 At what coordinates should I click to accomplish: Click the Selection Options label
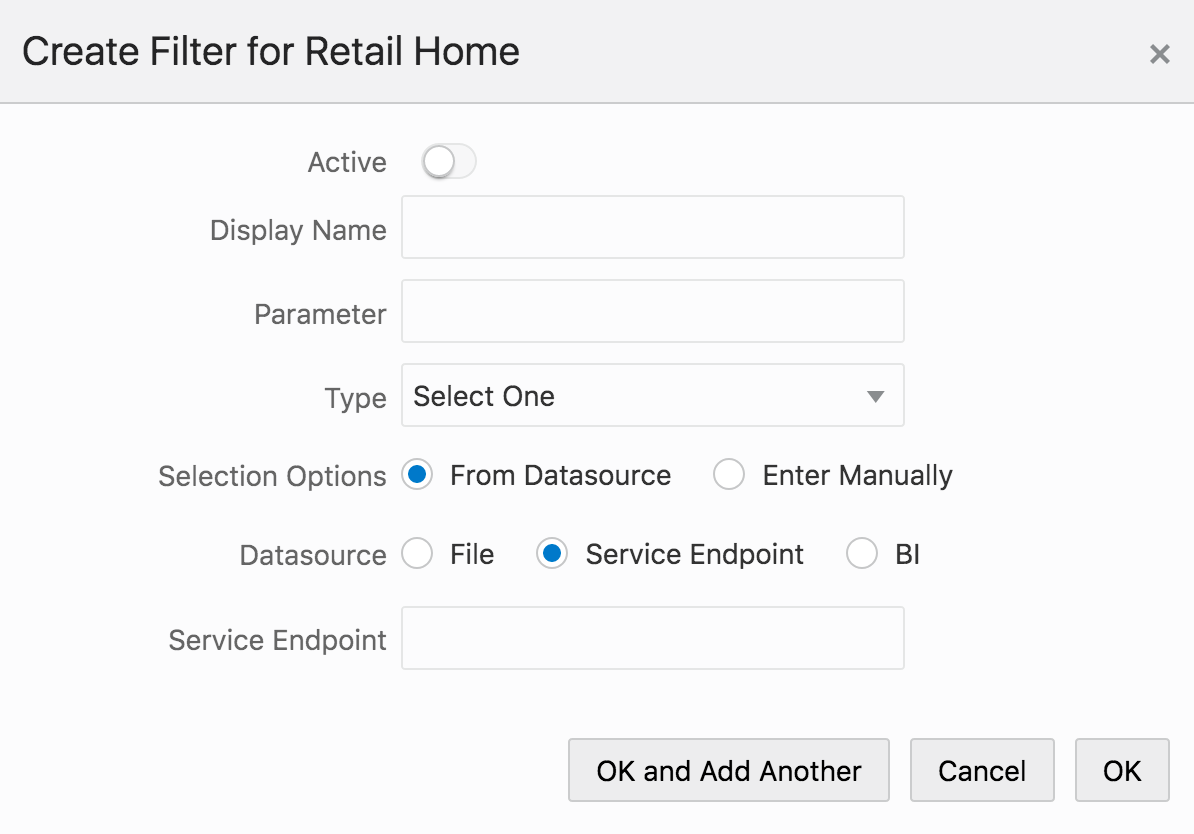(x=272, y=476)
